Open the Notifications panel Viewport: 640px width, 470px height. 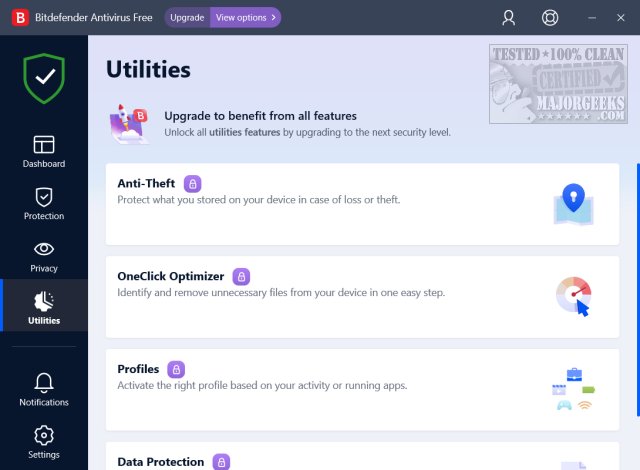tap(44, 389)
